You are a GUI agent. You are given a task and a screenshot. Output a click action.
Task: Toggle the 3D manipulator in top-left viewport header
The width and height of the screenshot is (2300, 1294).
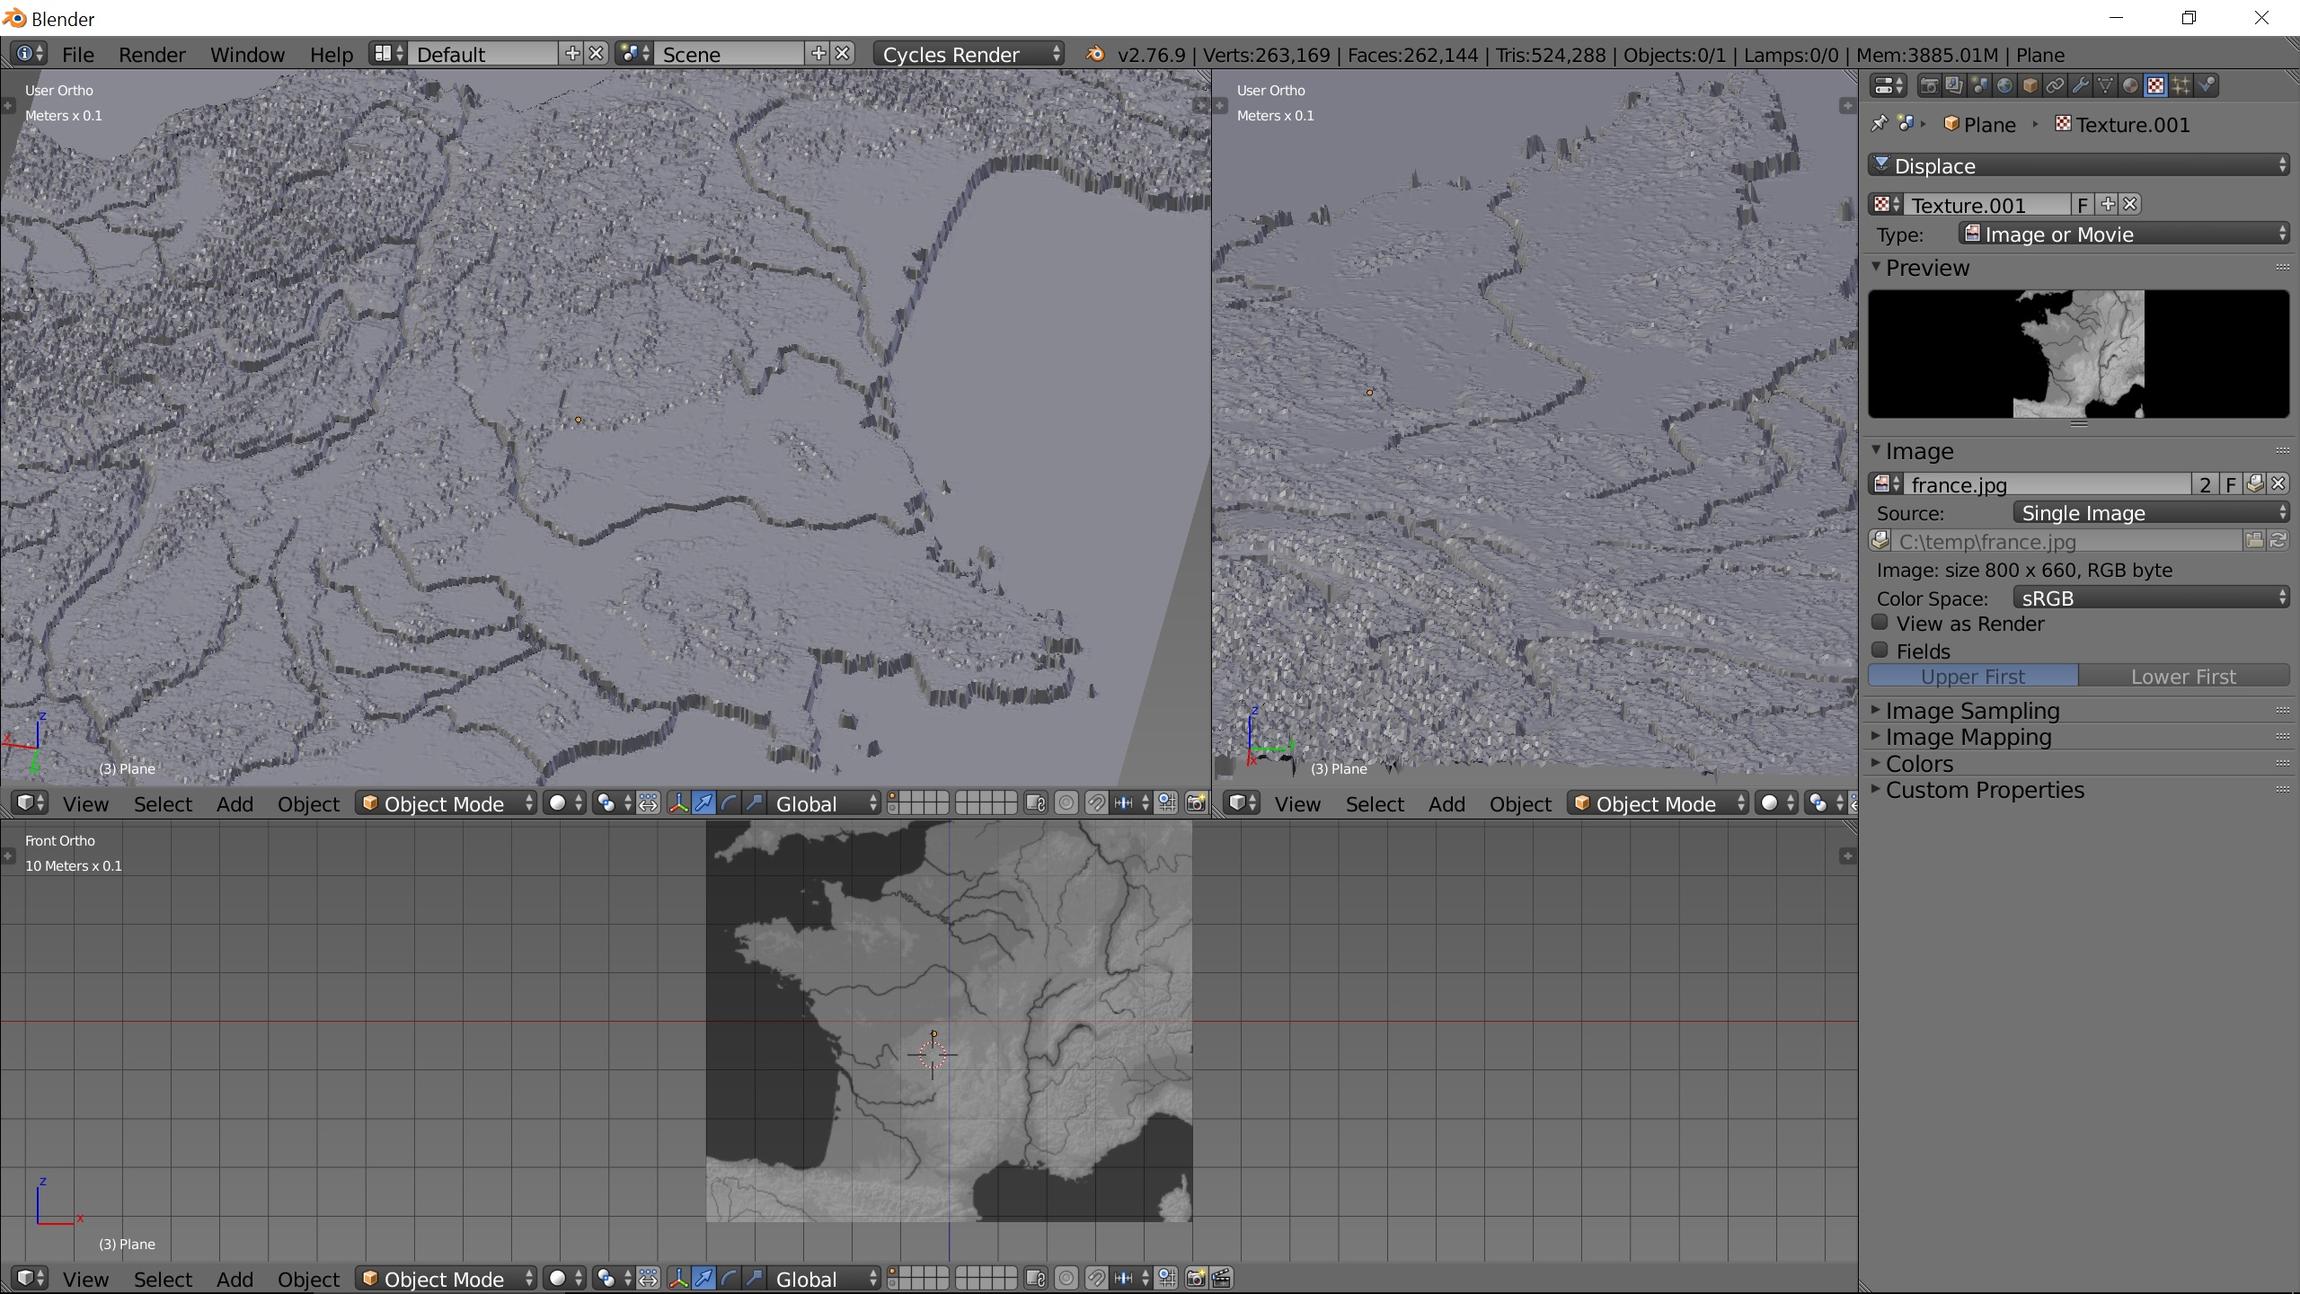click(678, 804)
